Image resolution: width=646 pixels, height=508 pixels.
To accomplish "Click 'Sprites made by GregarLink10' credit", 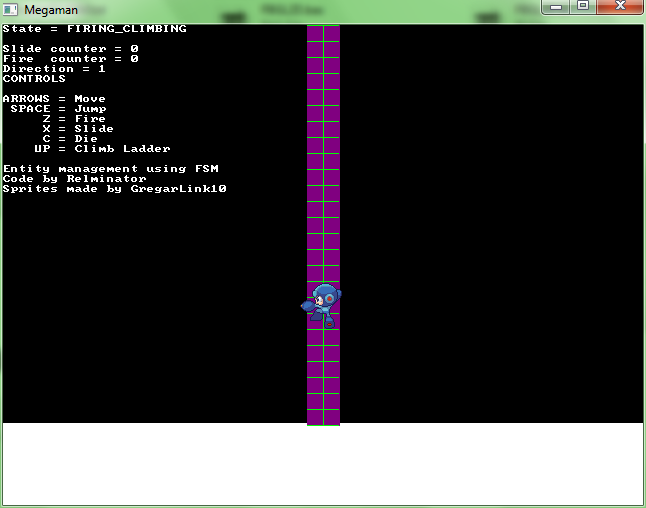I will (115, 188).
